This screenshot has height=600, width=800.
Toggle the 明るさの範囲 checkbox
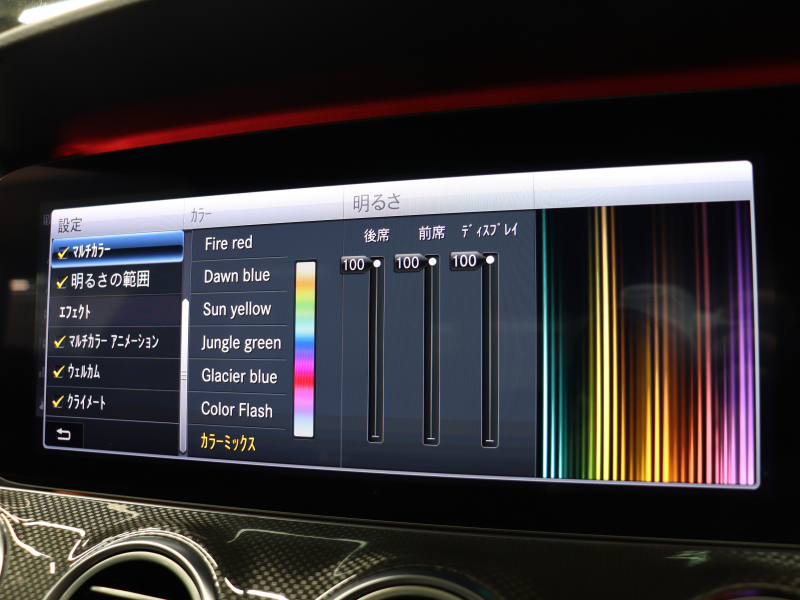62,282
